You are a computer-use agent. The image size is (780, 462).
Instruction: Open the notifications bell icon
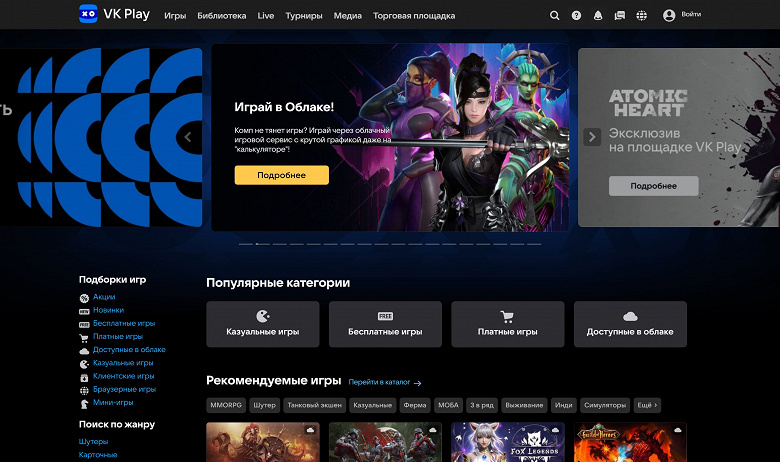(598, 15)
